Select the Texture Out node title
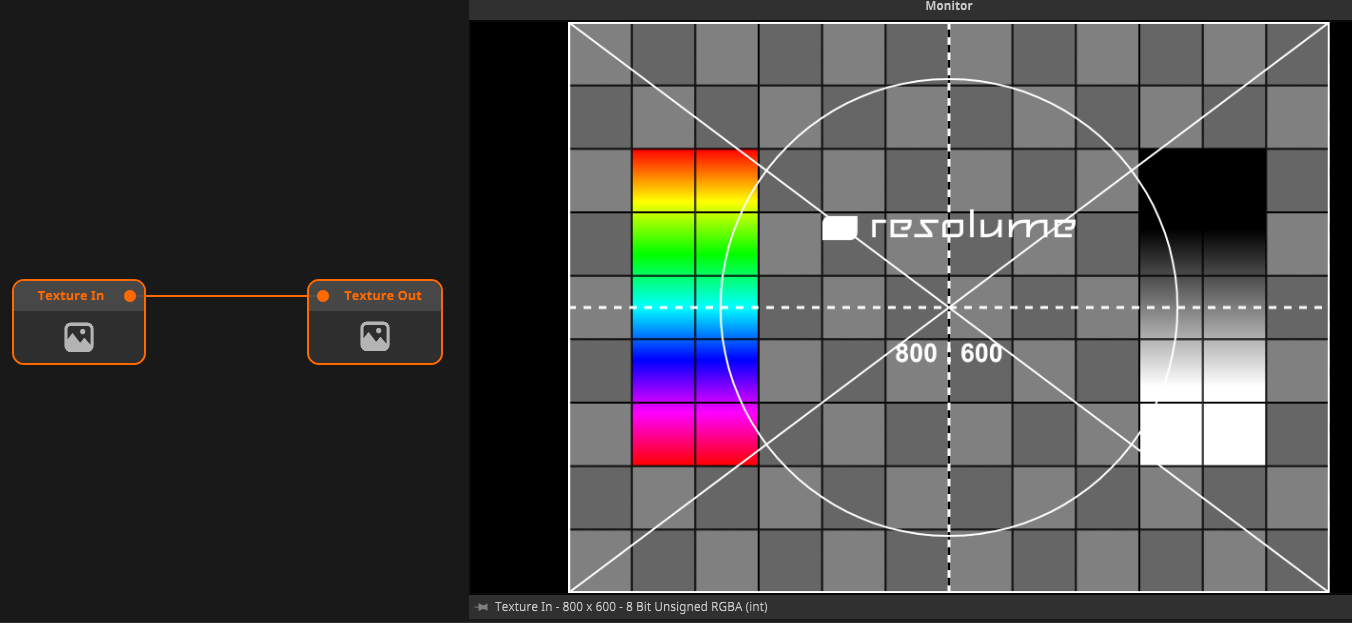Viewport: 1352px width, 623px height. tap(382, 296)
